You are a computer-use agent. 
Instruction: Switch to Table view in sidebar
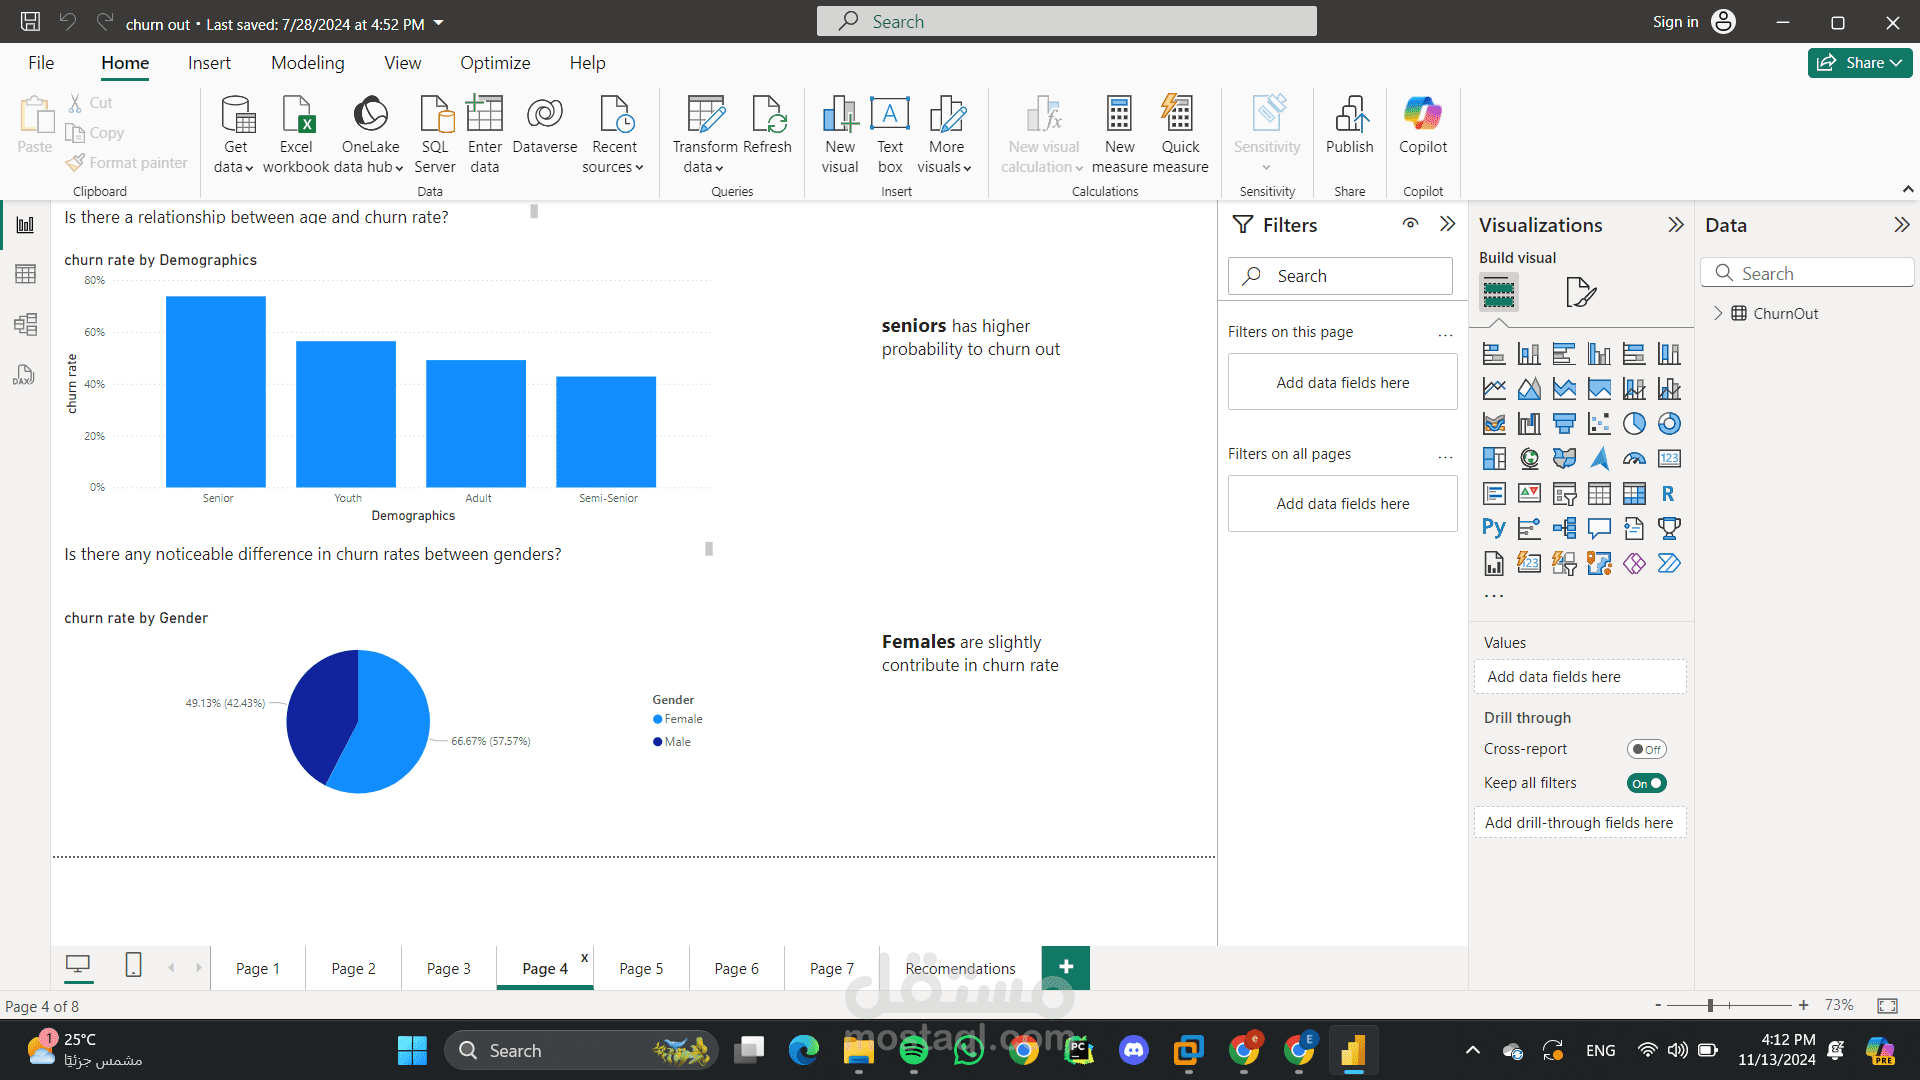point(25,274)
